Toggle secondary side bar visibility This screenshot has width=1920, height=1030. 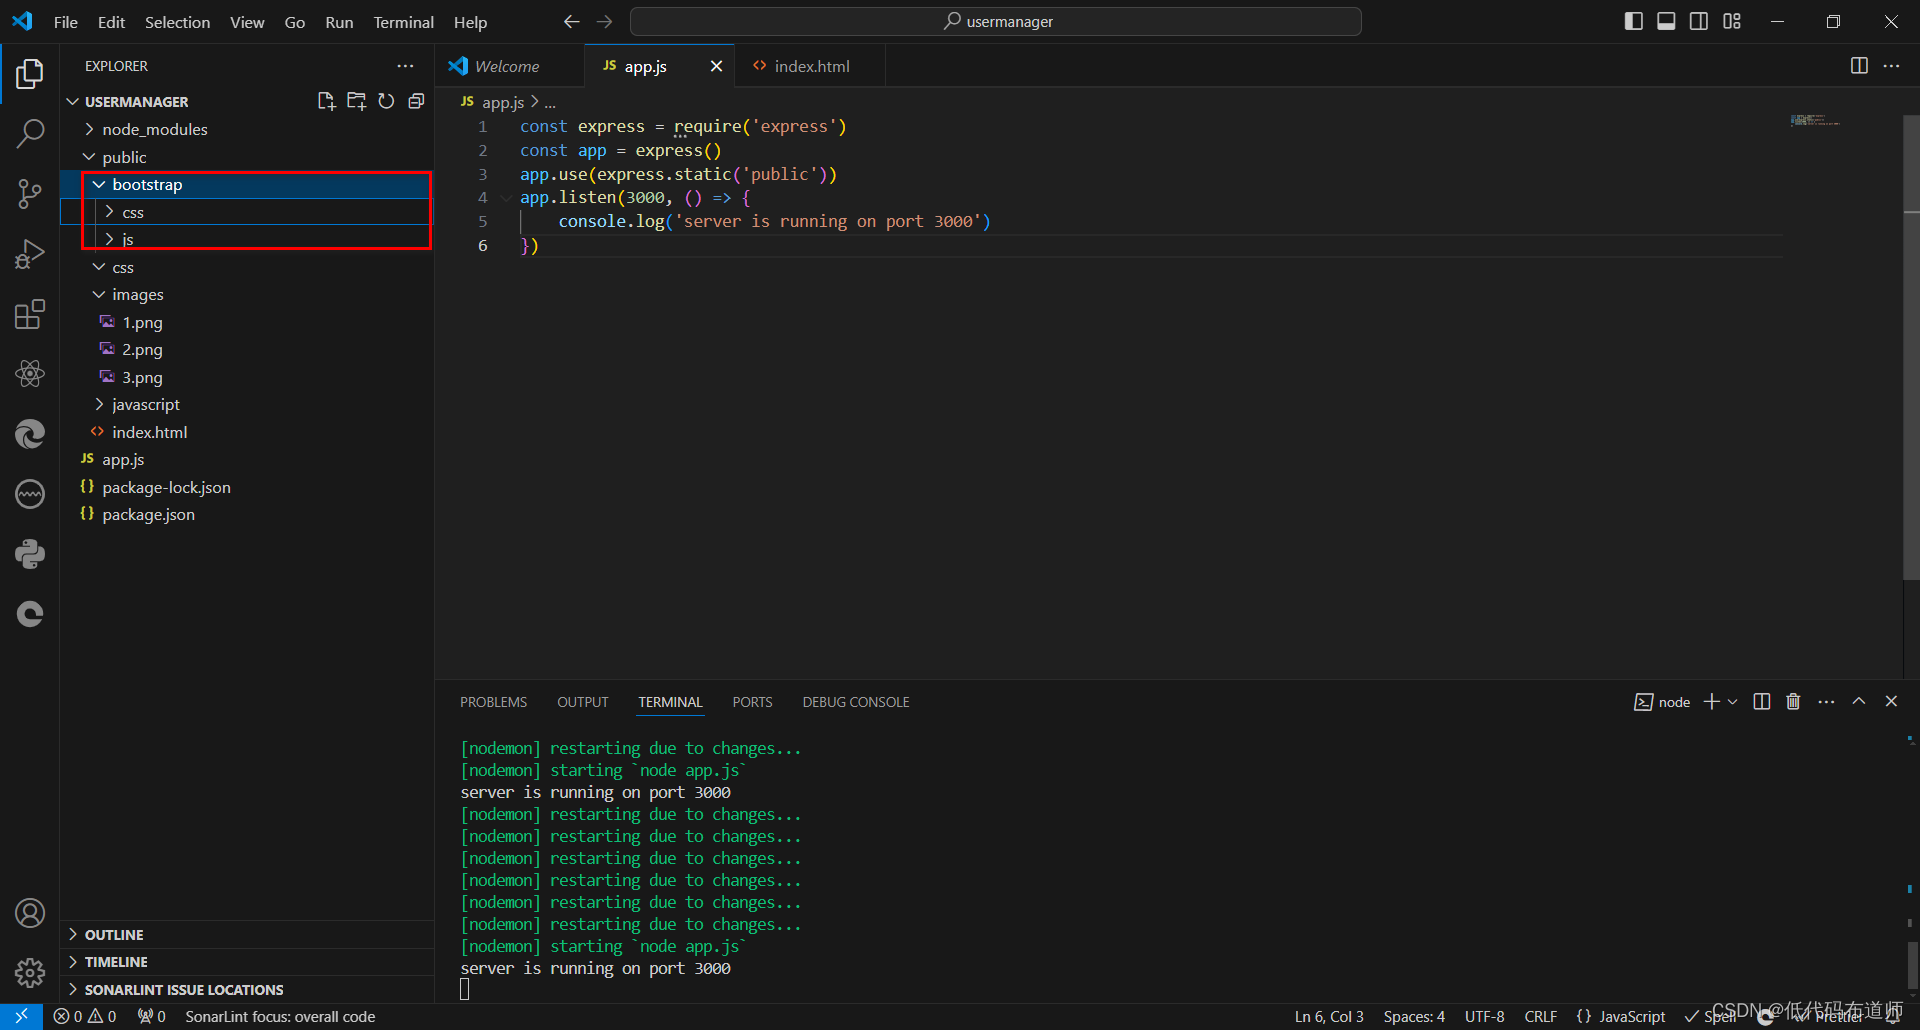tap(1699, 21)
